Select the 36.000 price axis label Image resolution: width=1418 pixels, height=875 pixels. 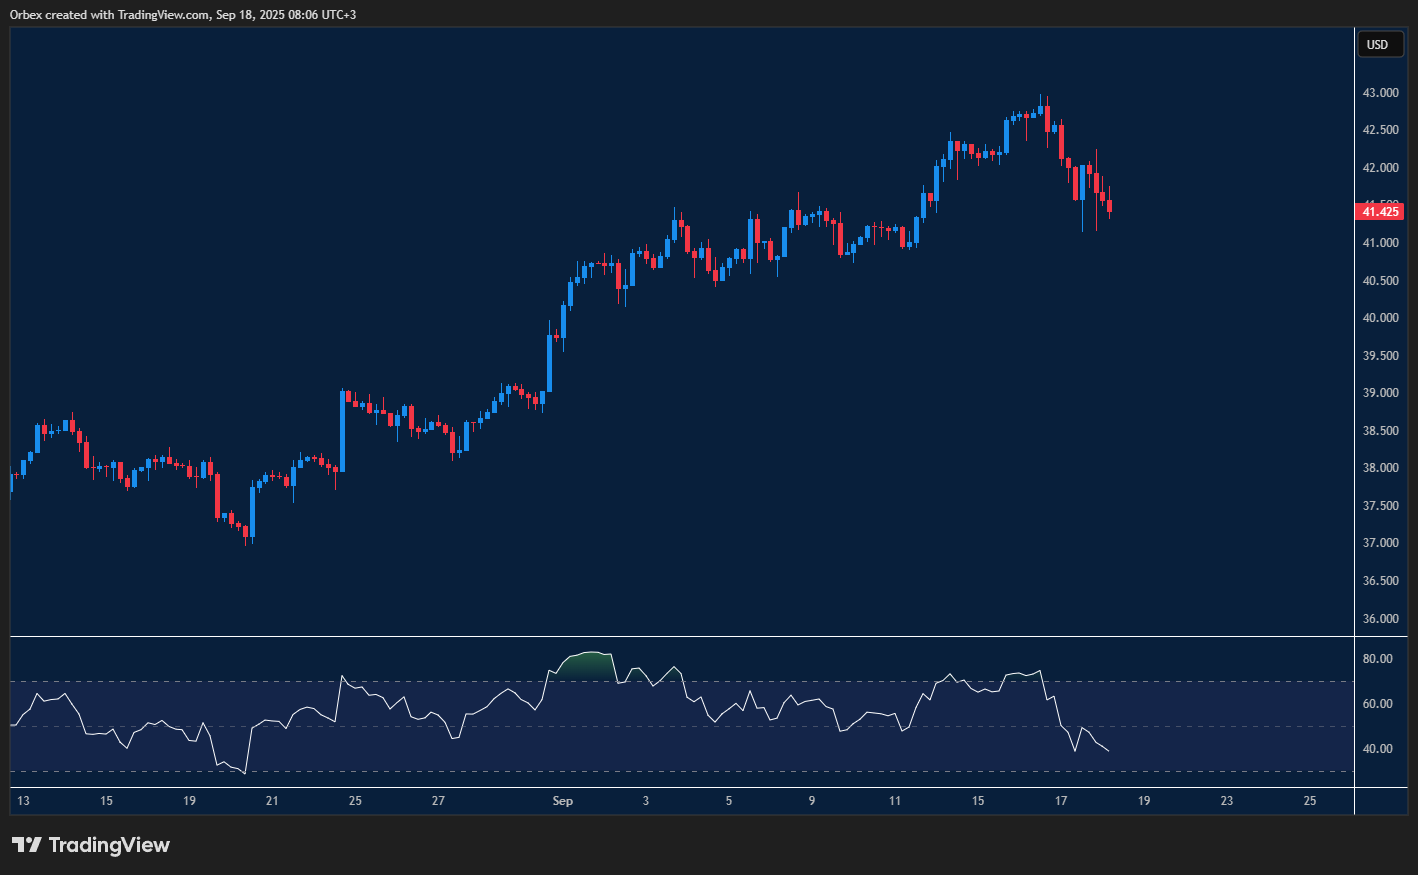pyautogui.click(x=1380, y=619)
